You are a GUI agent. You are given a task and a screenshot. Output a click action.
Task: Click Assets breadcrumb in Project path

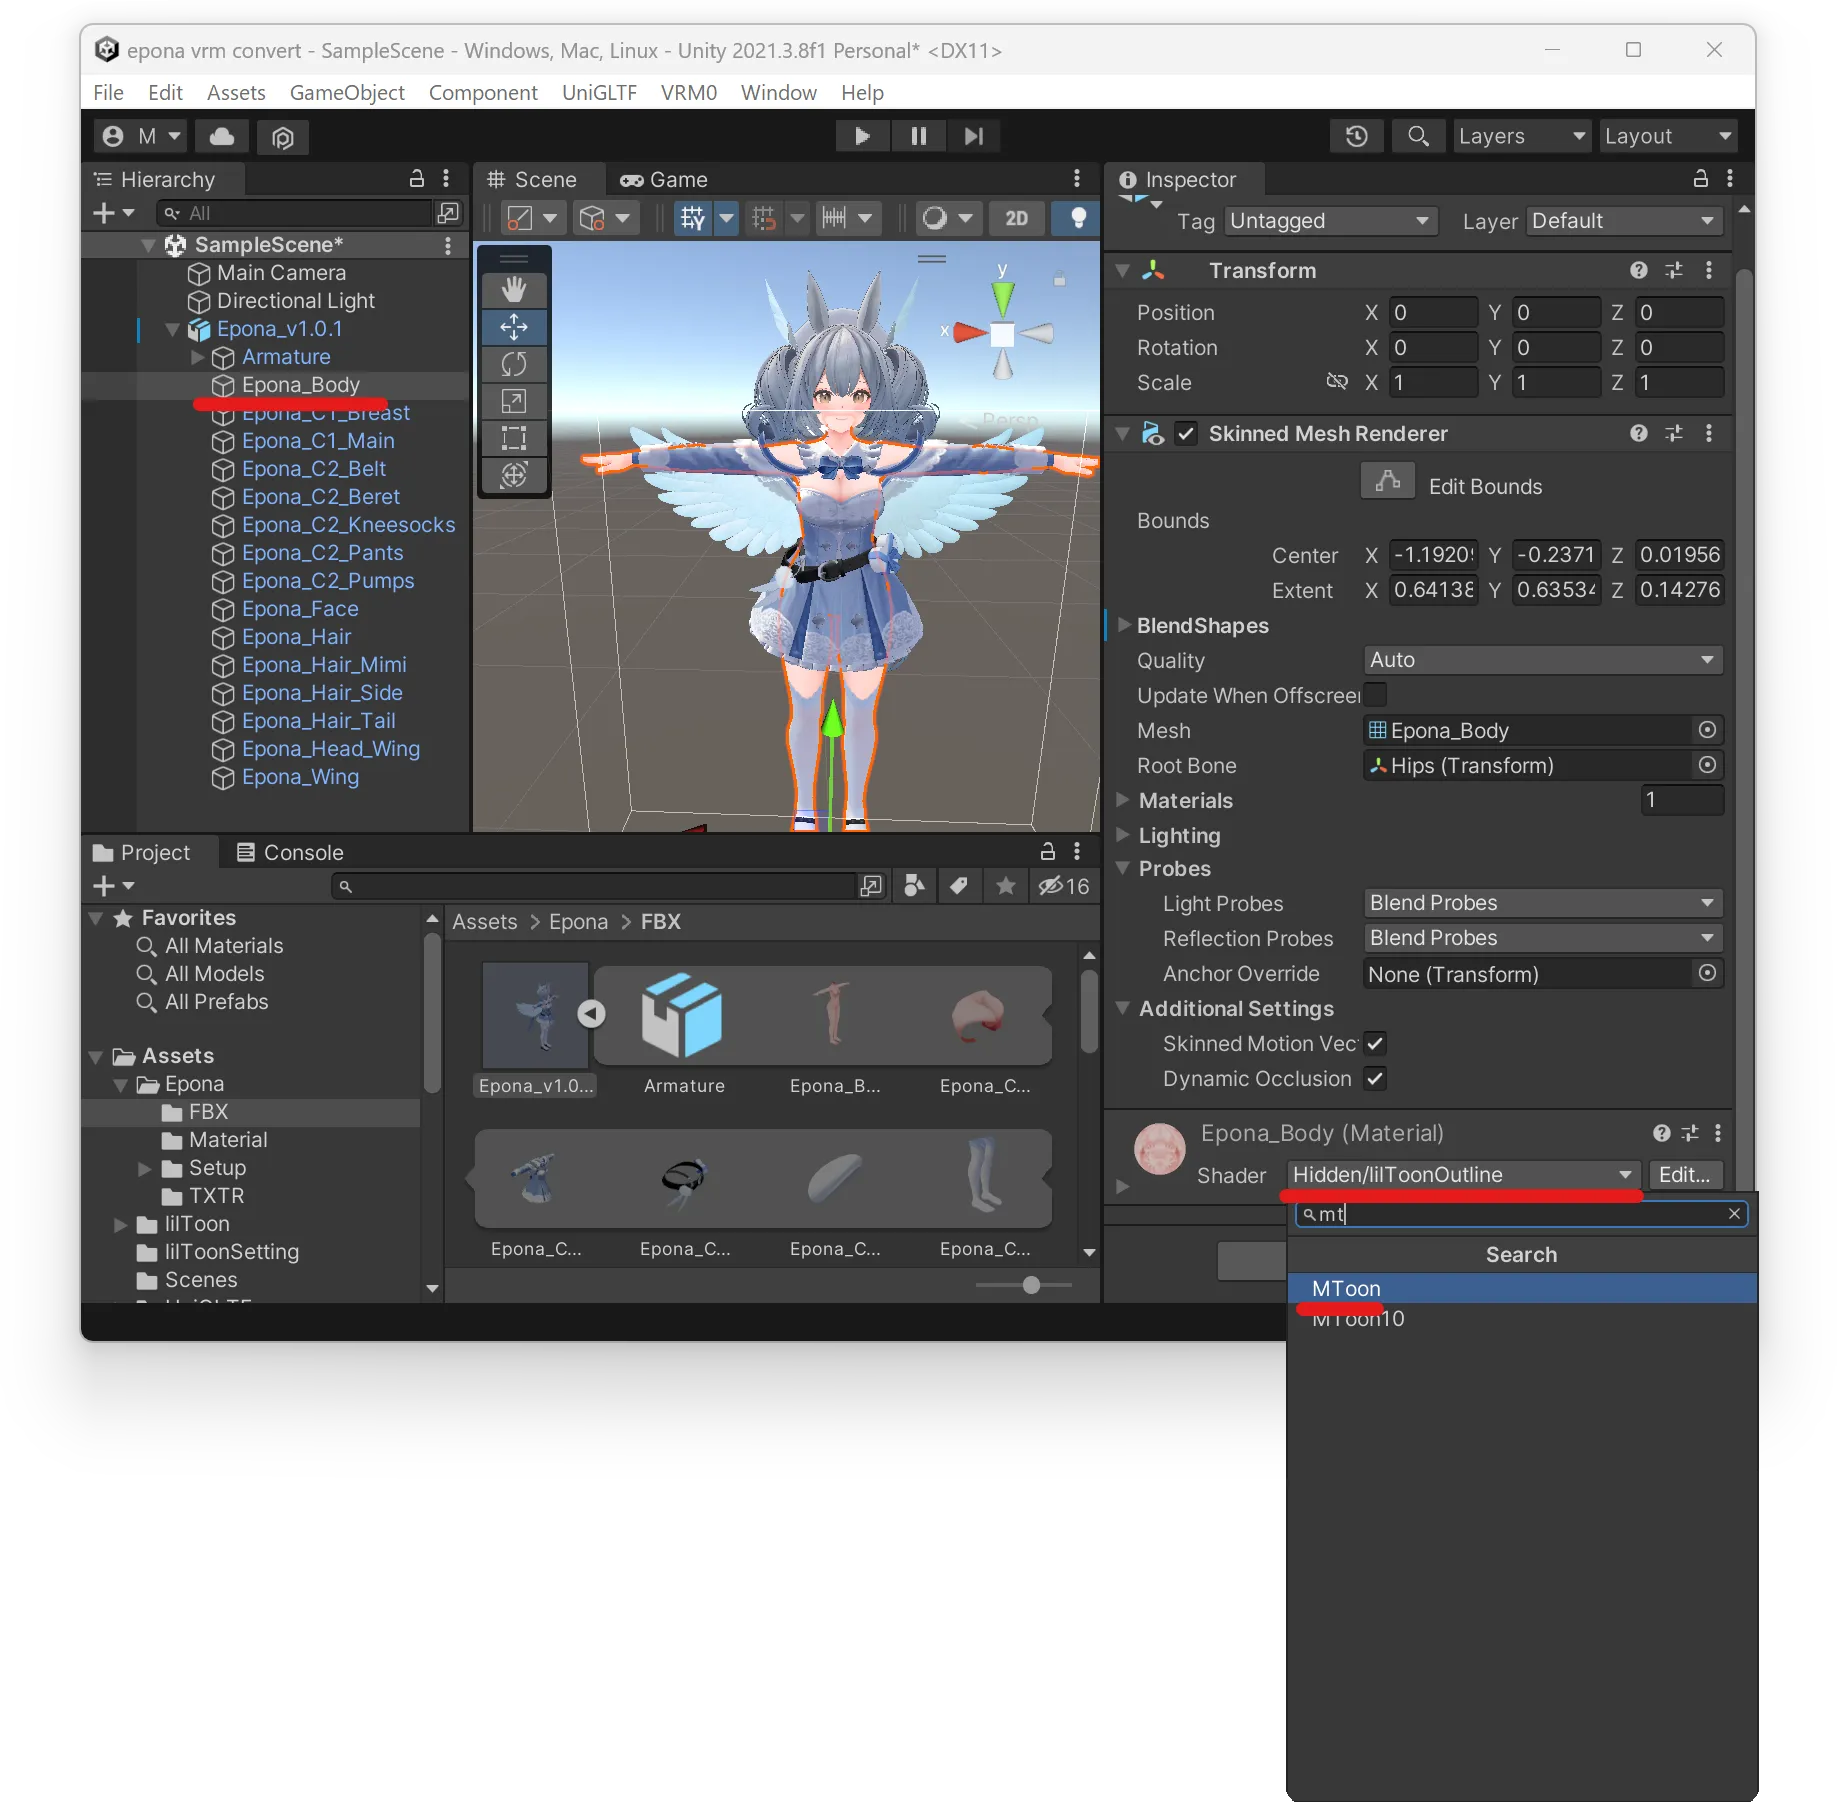coord(485,922)
